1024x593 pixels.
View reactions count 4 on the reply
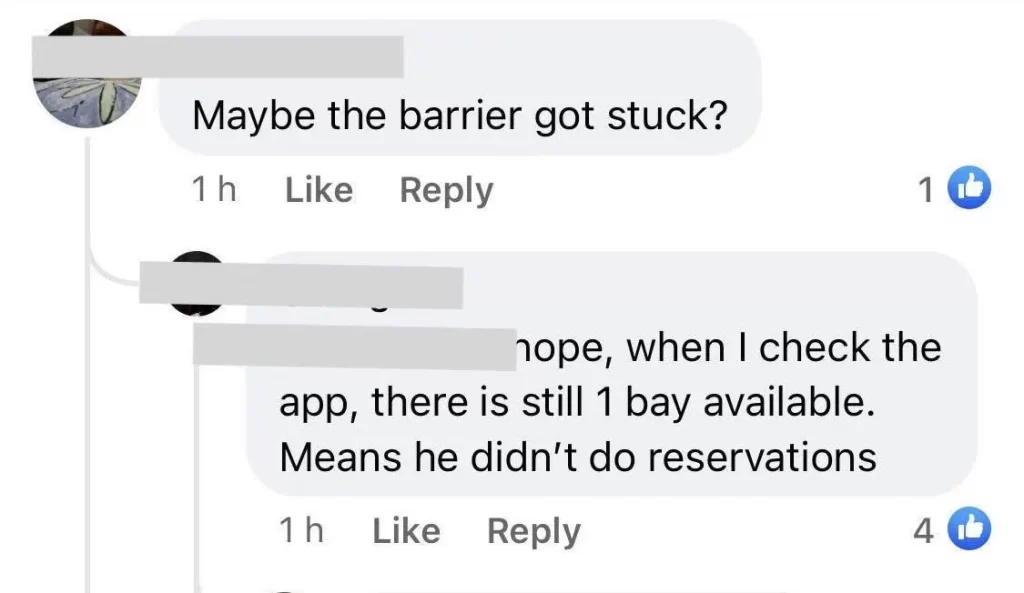(x=923, y=530)
